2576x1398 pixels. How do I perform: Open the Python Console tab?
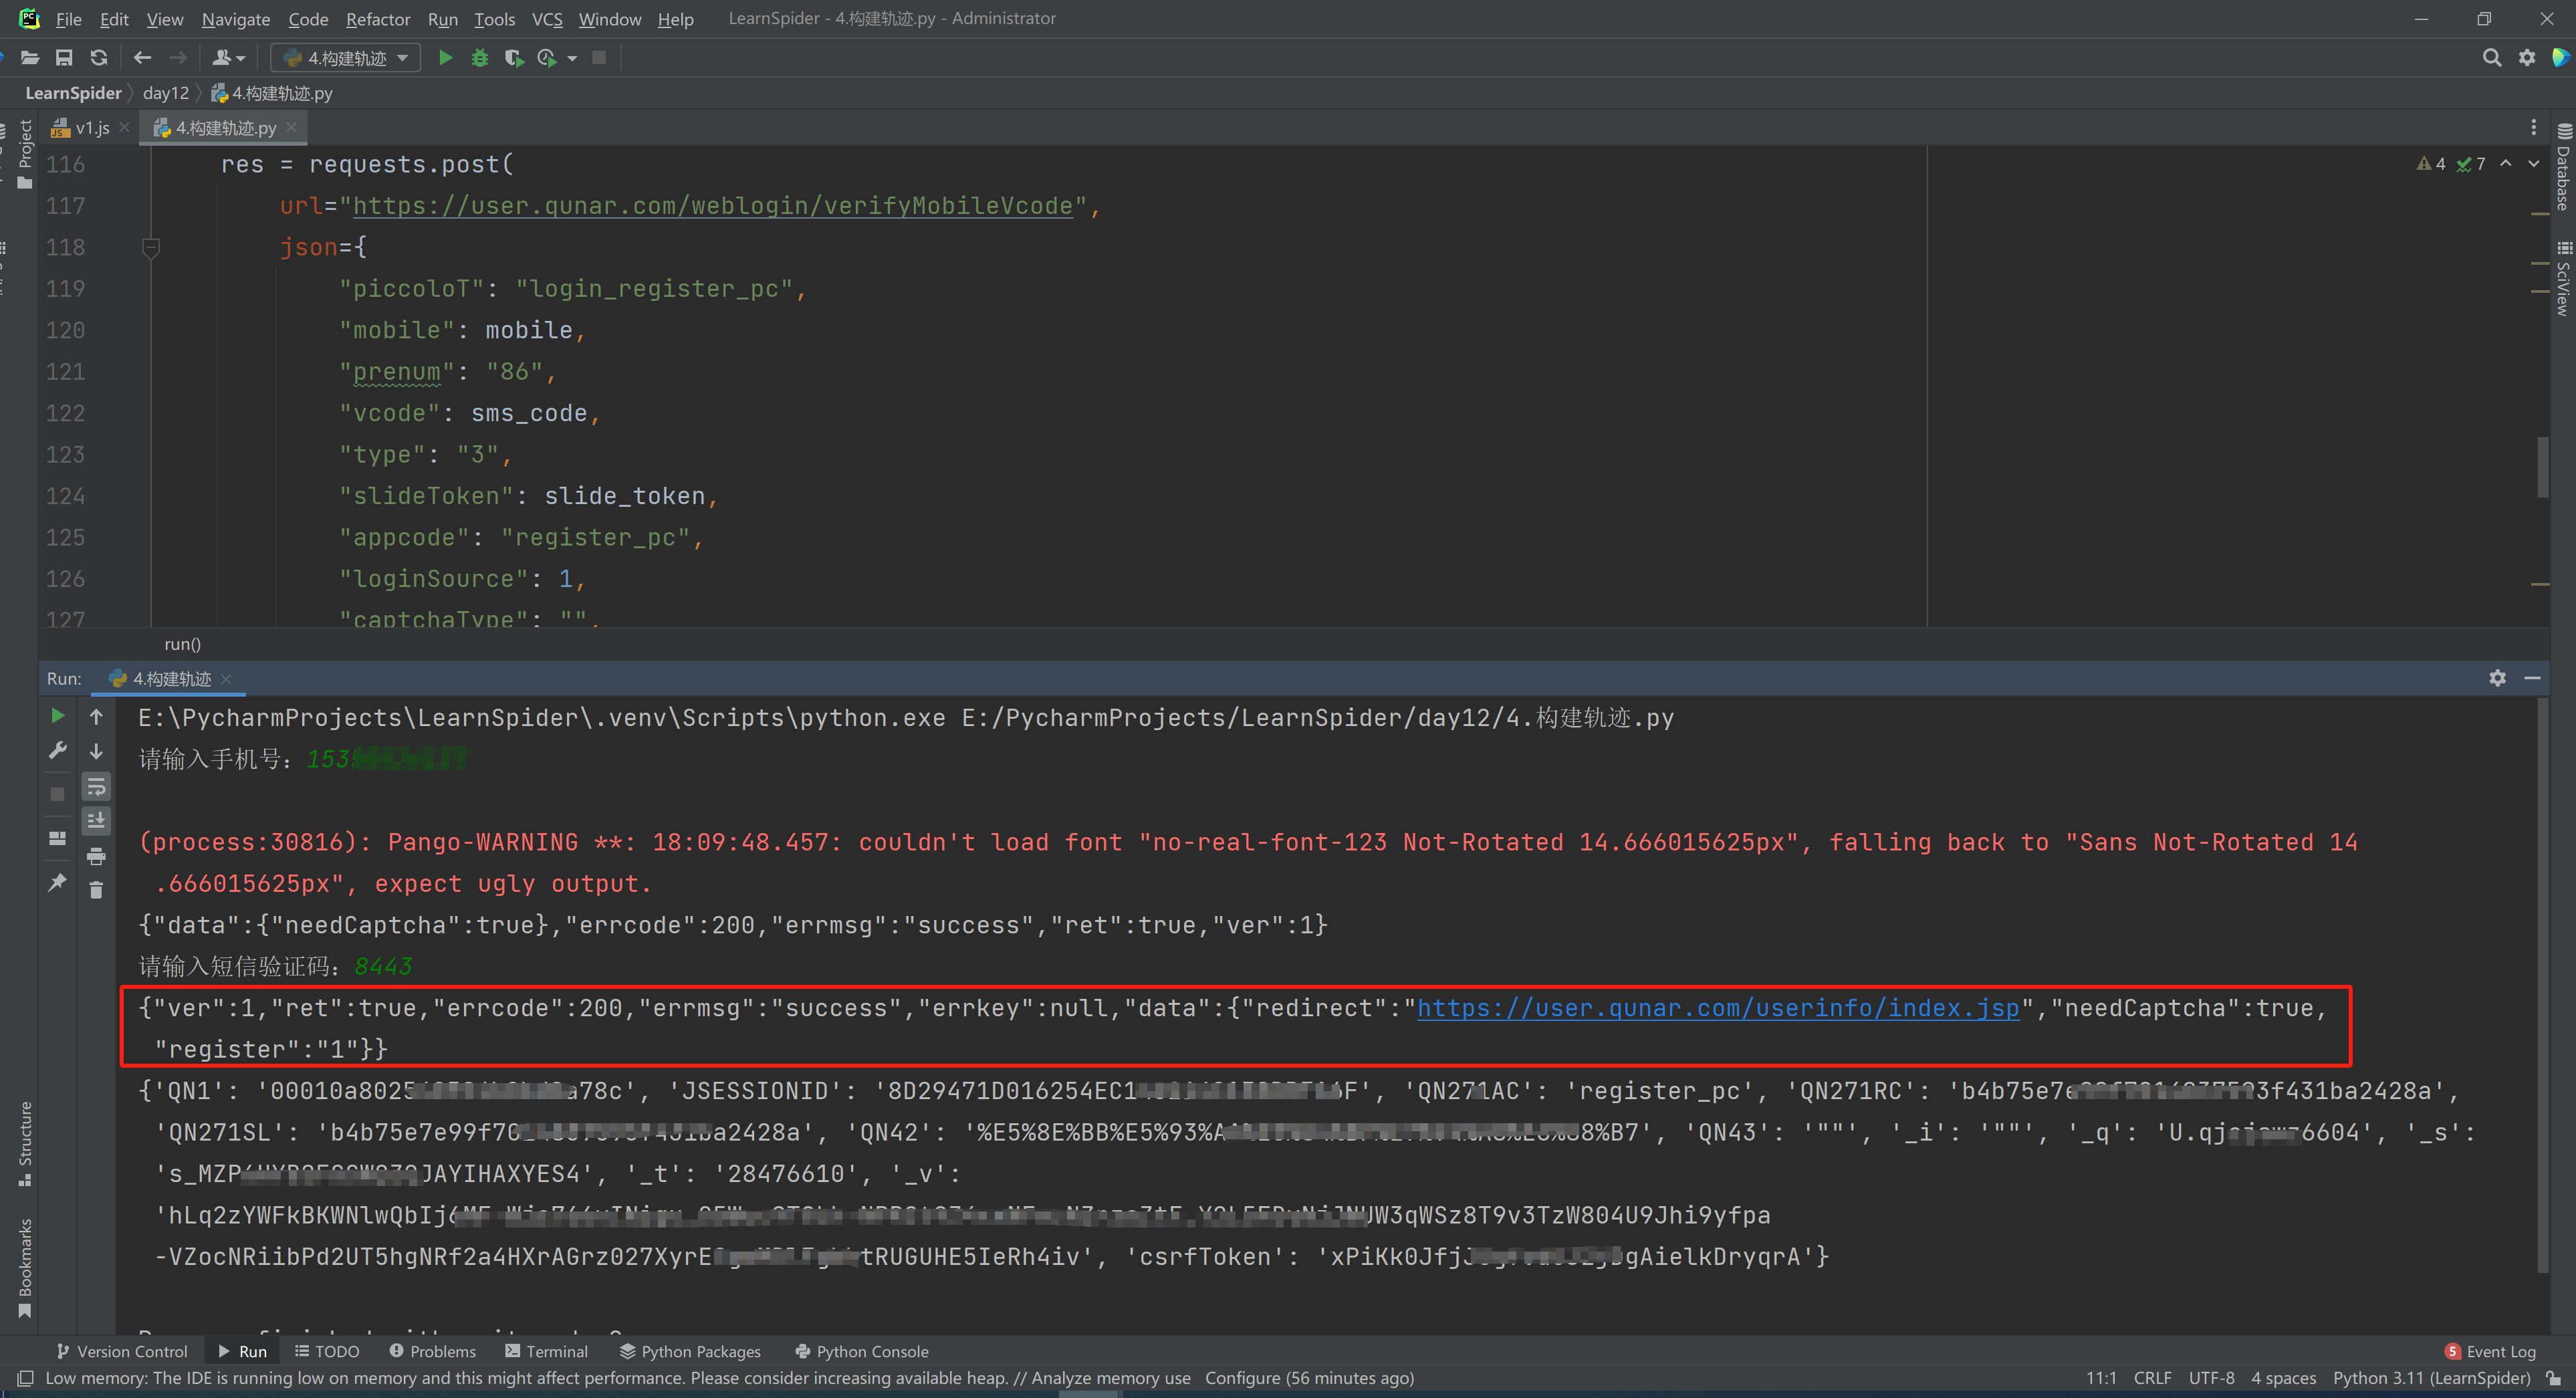[x=862, y=1352]
